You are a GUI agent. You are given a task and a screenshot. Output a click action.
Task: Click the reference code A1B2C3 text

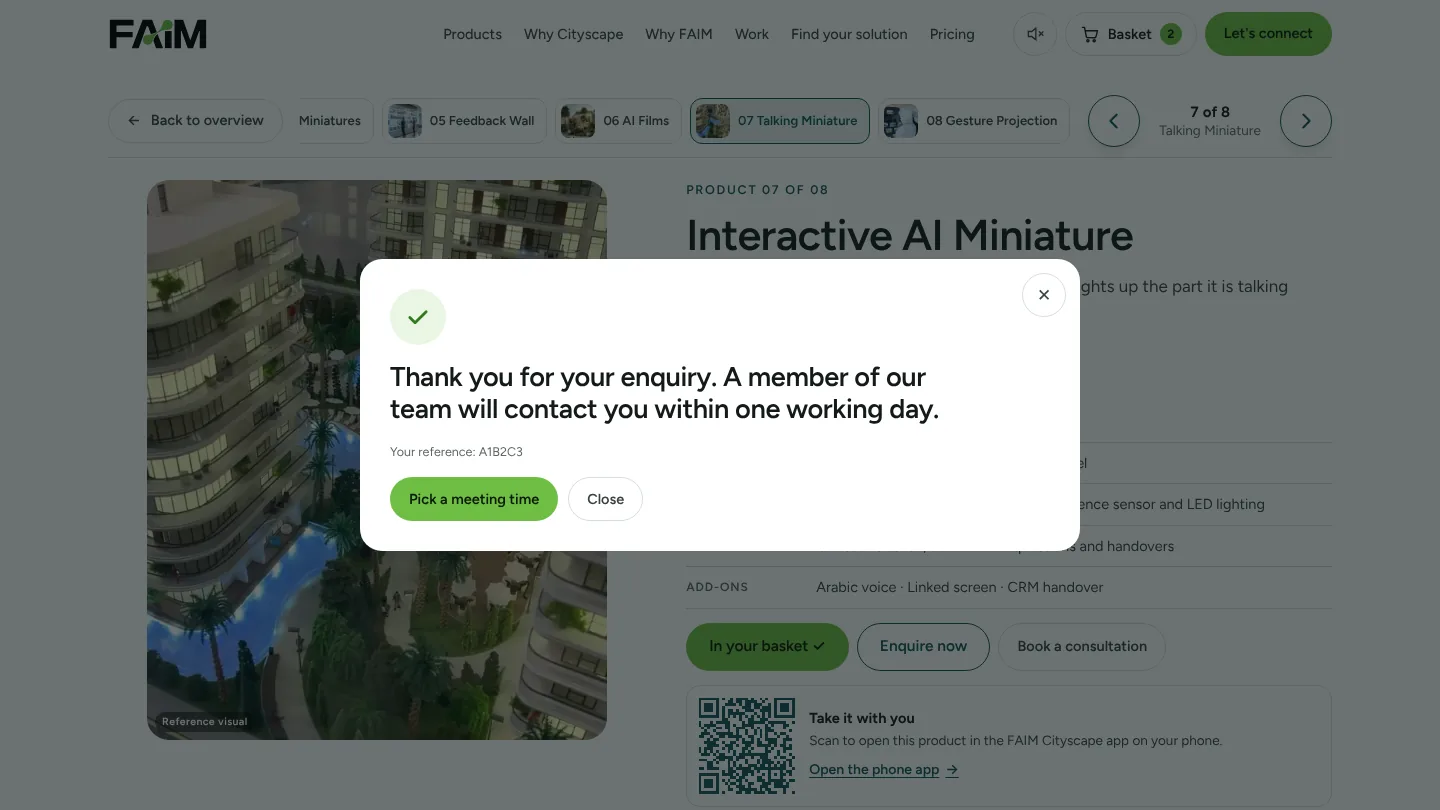tap(500, 452)
